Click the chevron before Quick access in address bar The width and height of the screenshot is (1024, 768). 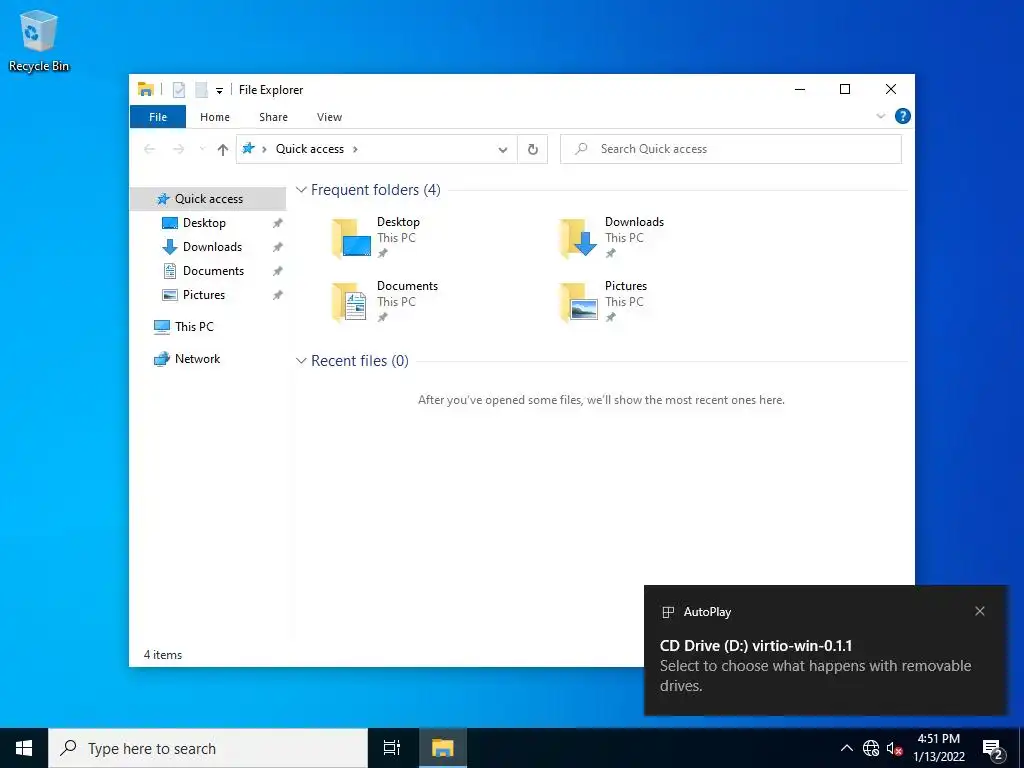(x=264, y=150)
